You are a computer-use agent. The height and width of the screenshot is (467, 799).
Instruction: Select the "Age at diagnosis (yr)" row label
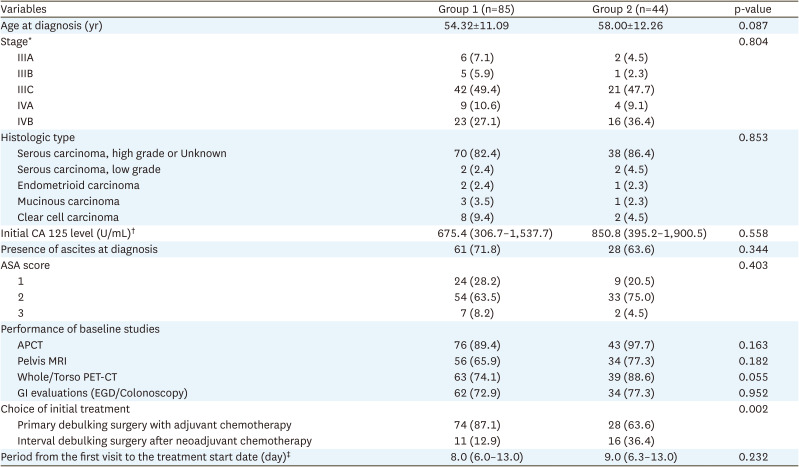coord(51,25)
